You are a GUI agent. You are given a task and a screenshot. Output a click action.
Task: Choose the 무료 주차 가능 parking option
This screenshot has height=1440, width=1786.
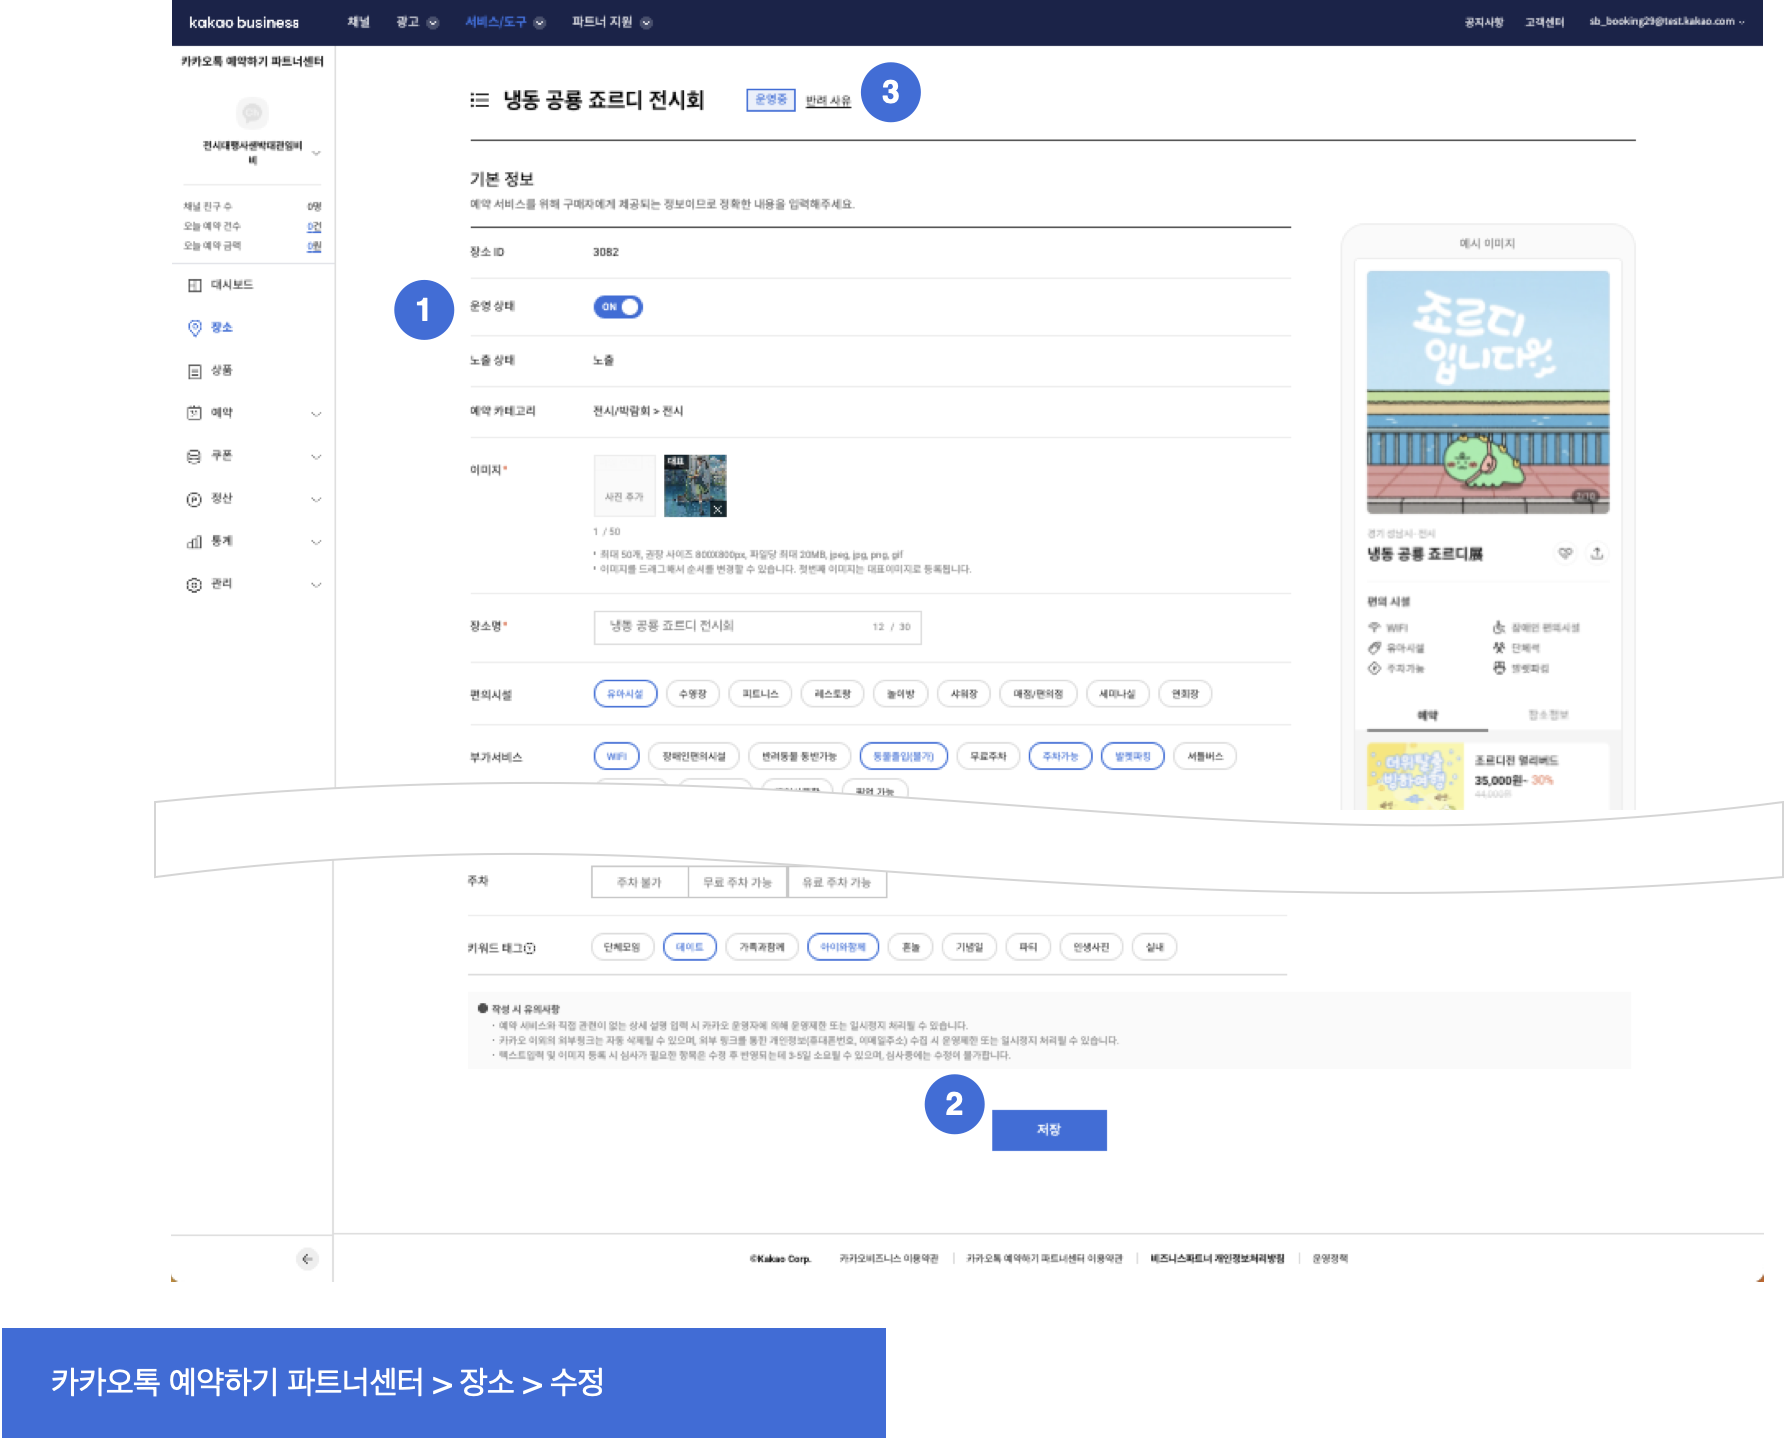click(x=737, y=882)
